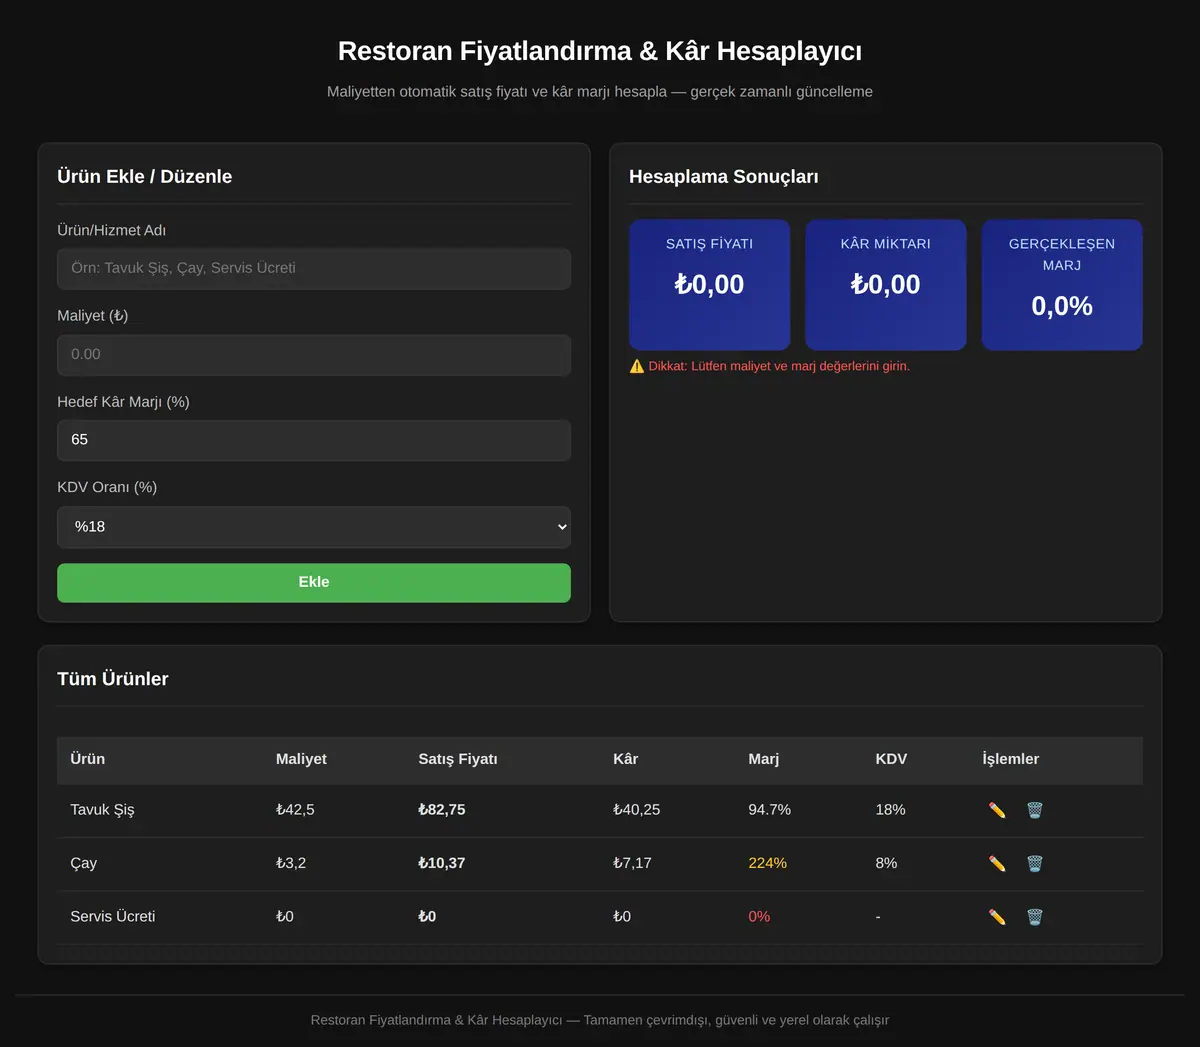Click the 94.7% margin value
Screen dimensions: 1200x1047
pos(770,810)
